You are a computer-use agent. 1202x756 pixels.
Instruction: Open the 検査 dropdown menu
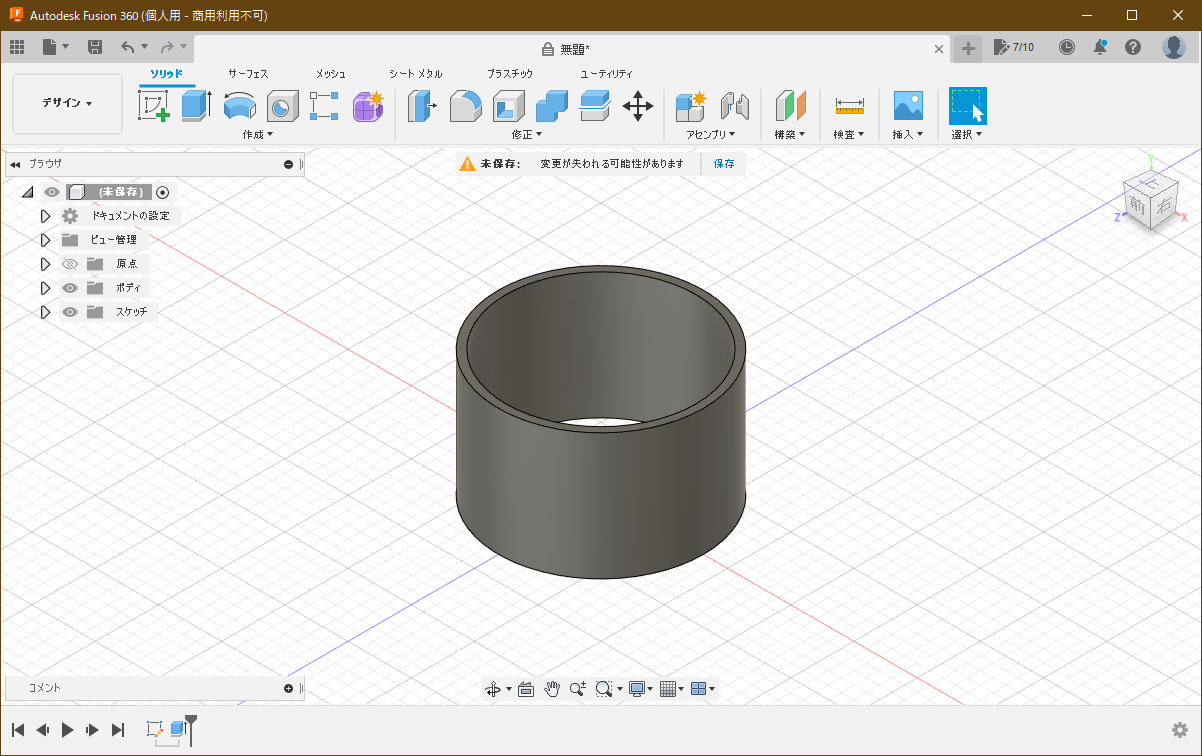click(x=849, y=134)
